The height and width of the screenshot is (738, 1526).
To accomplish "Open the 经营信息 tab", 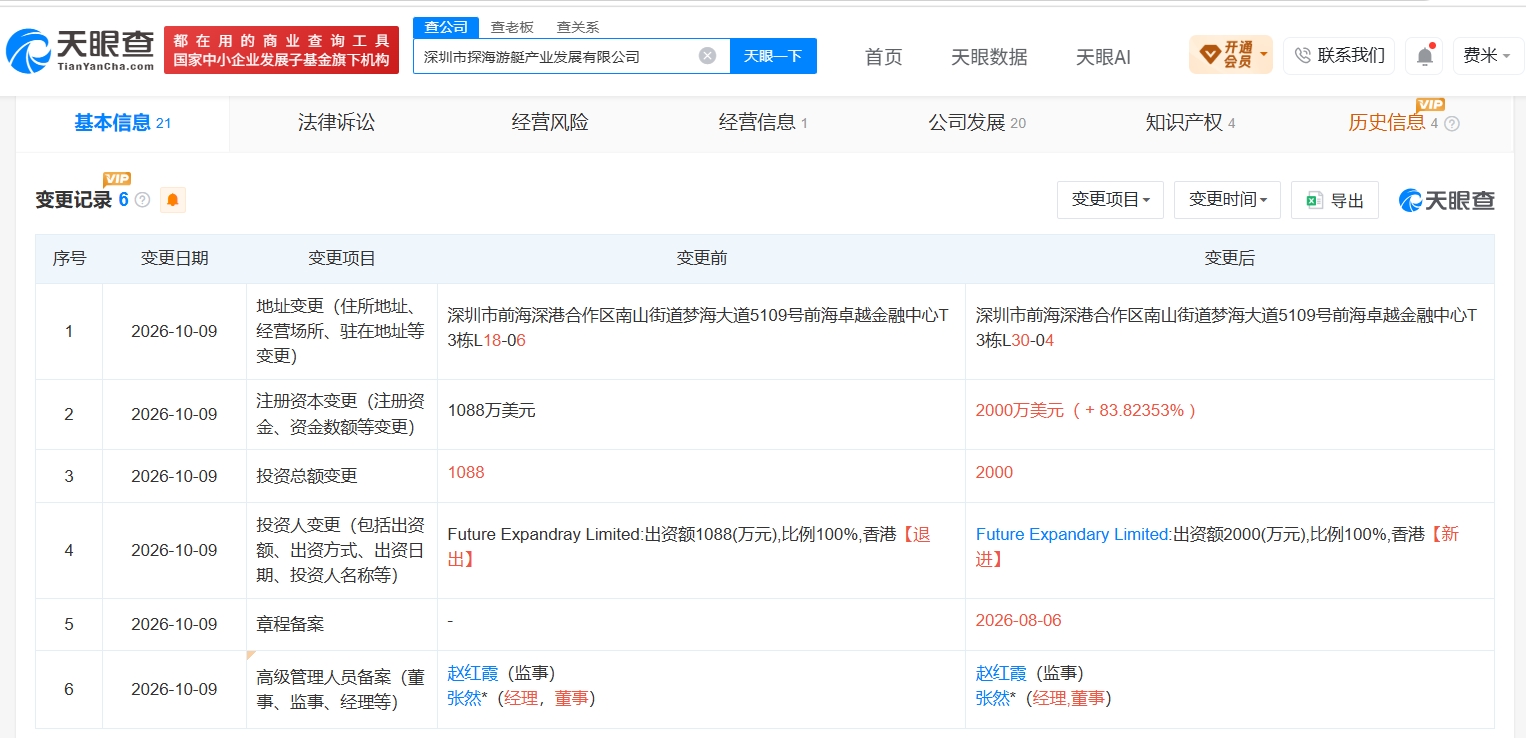I will (763, 123).
